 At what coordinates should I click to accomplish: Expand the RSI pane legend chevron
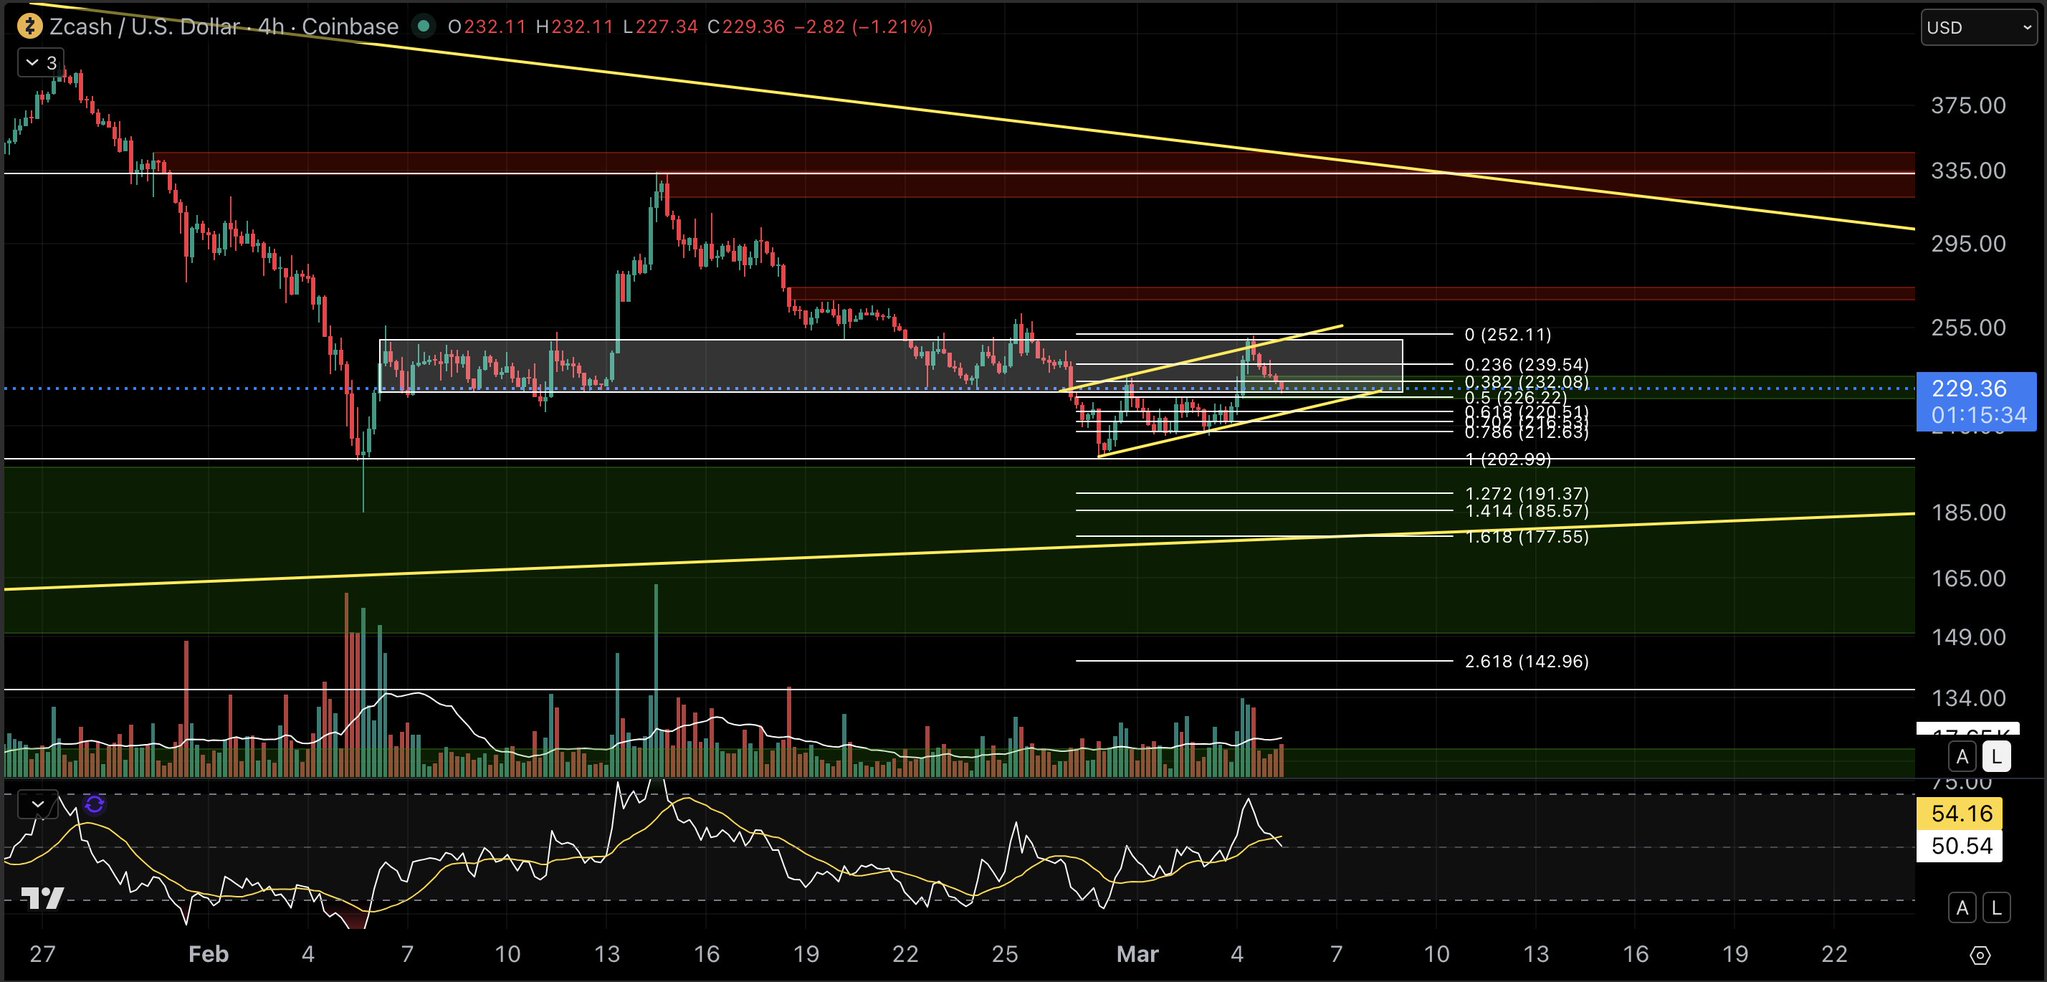(38, 804)
